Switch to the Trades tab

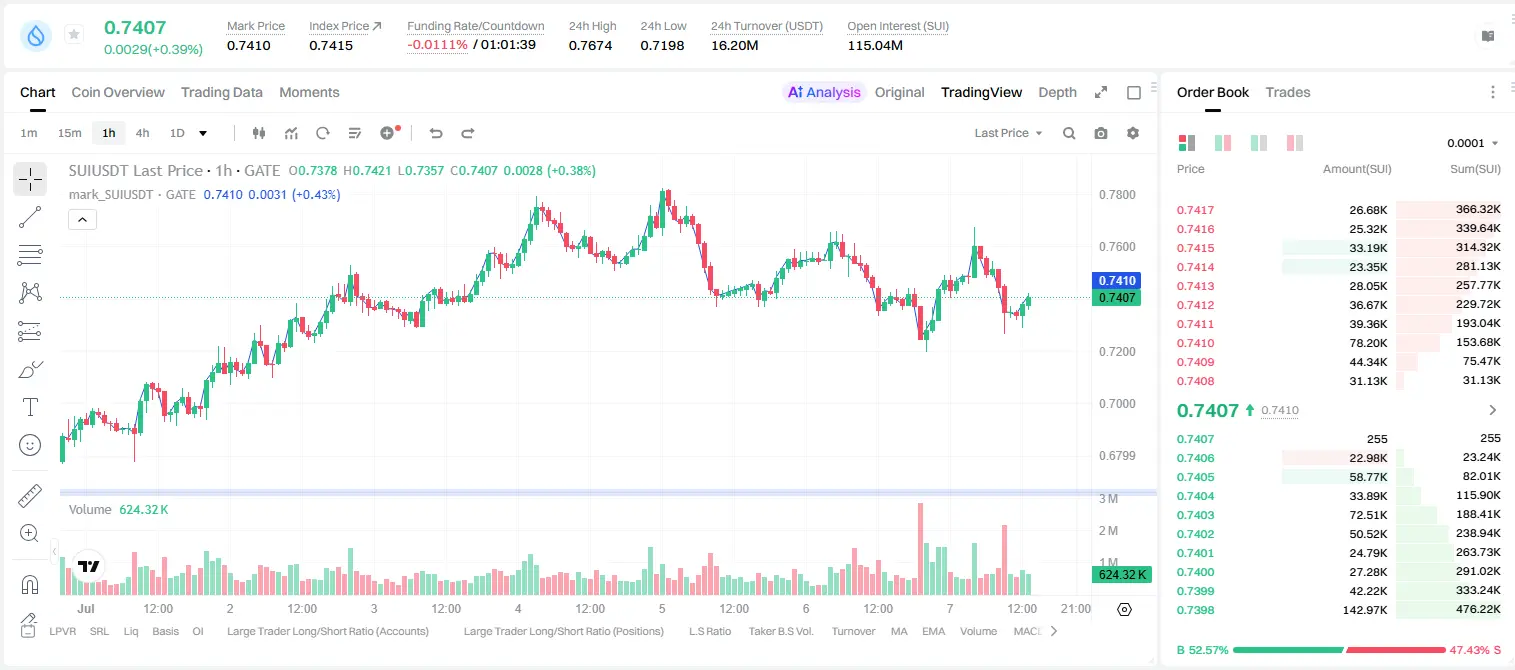click(1288, 92)
